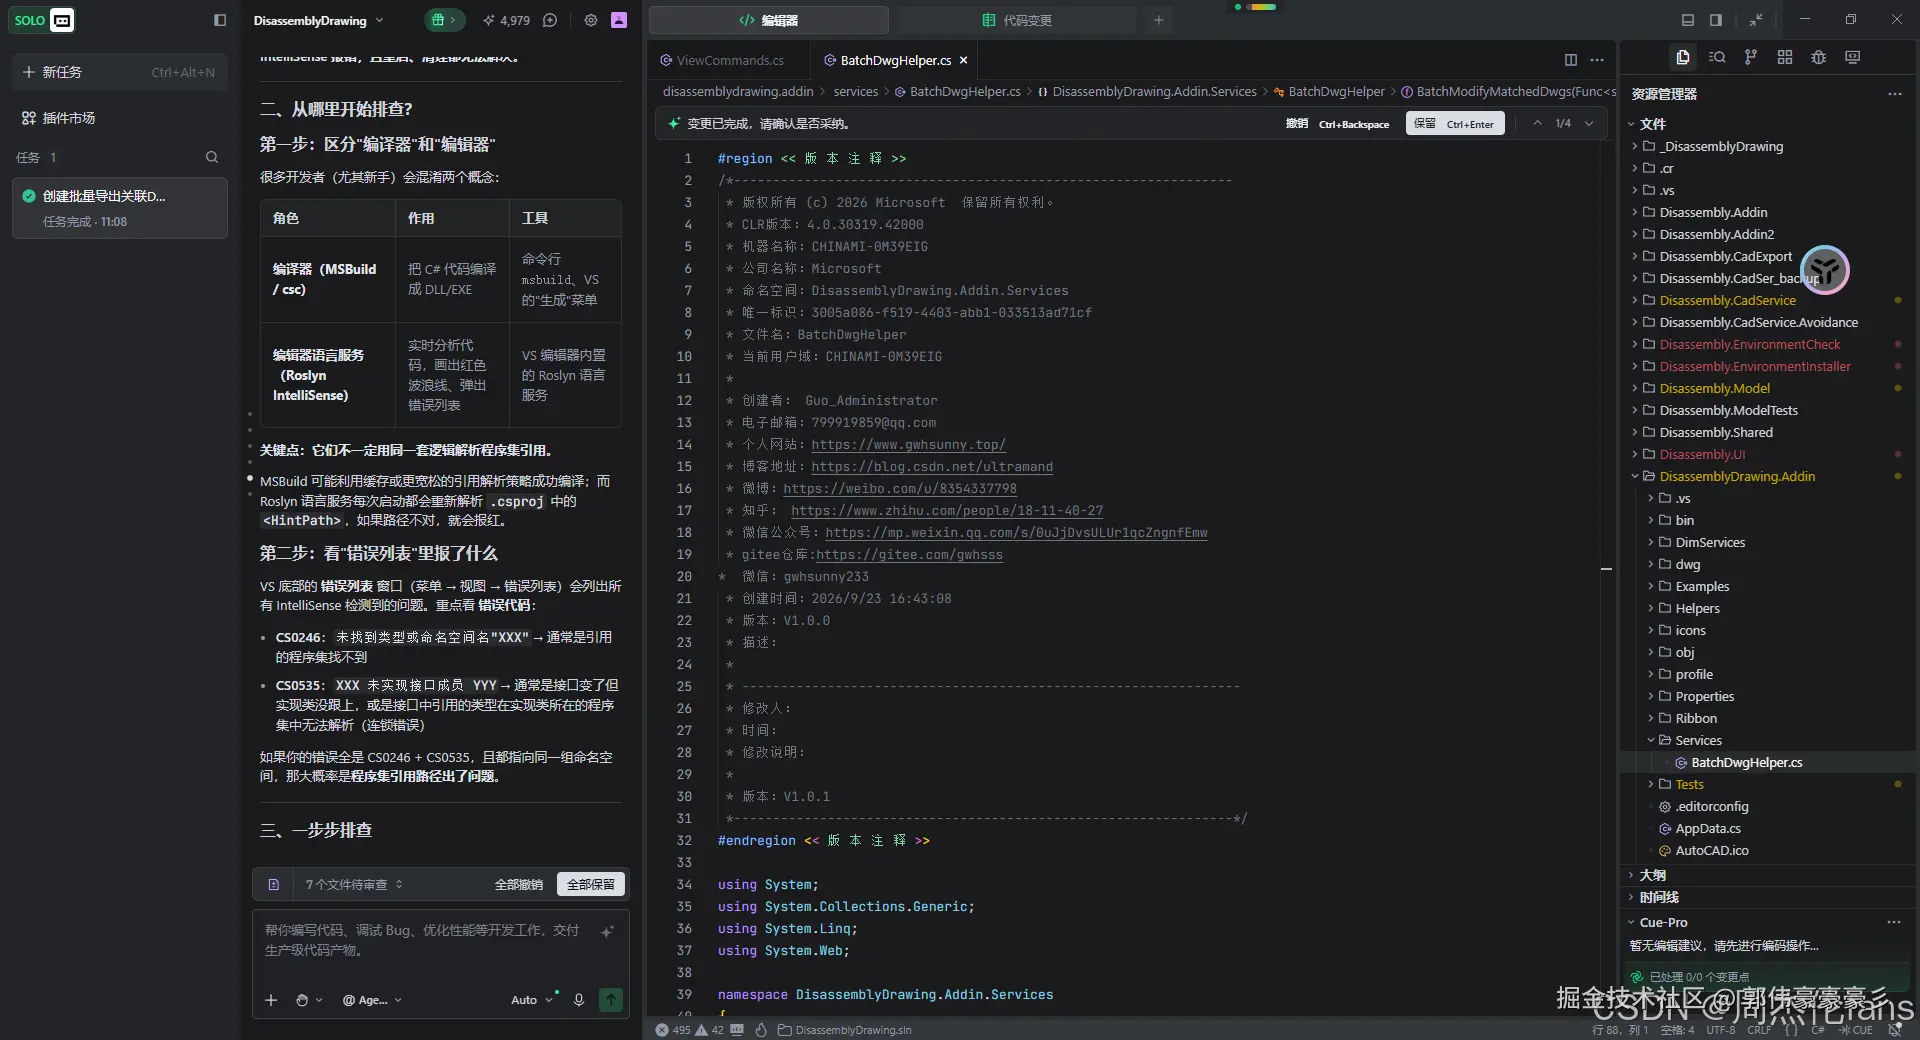The height and width of the screenshot is (1040, 1920).
Task: Click the sparkle prompt optimize icon
Action: (606, 931)
